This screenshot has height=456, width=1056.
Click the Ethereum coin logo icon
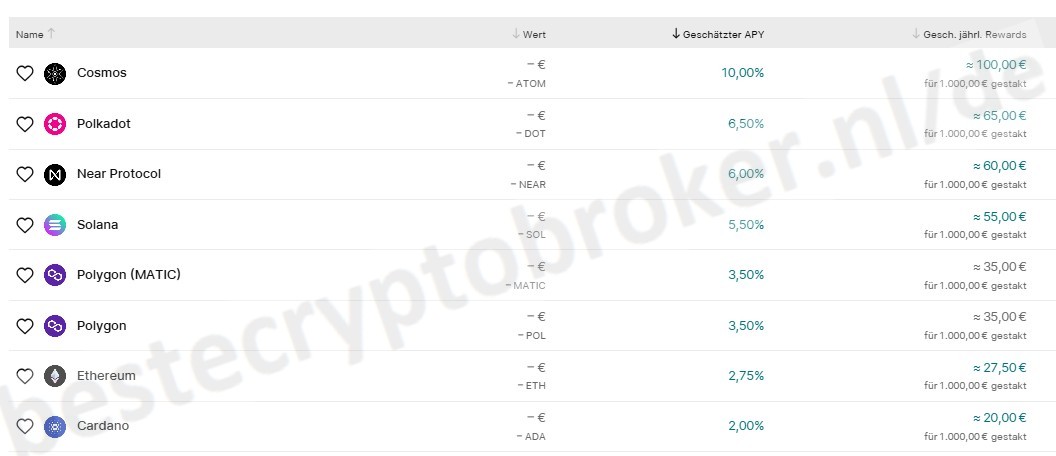coord(55,376)
